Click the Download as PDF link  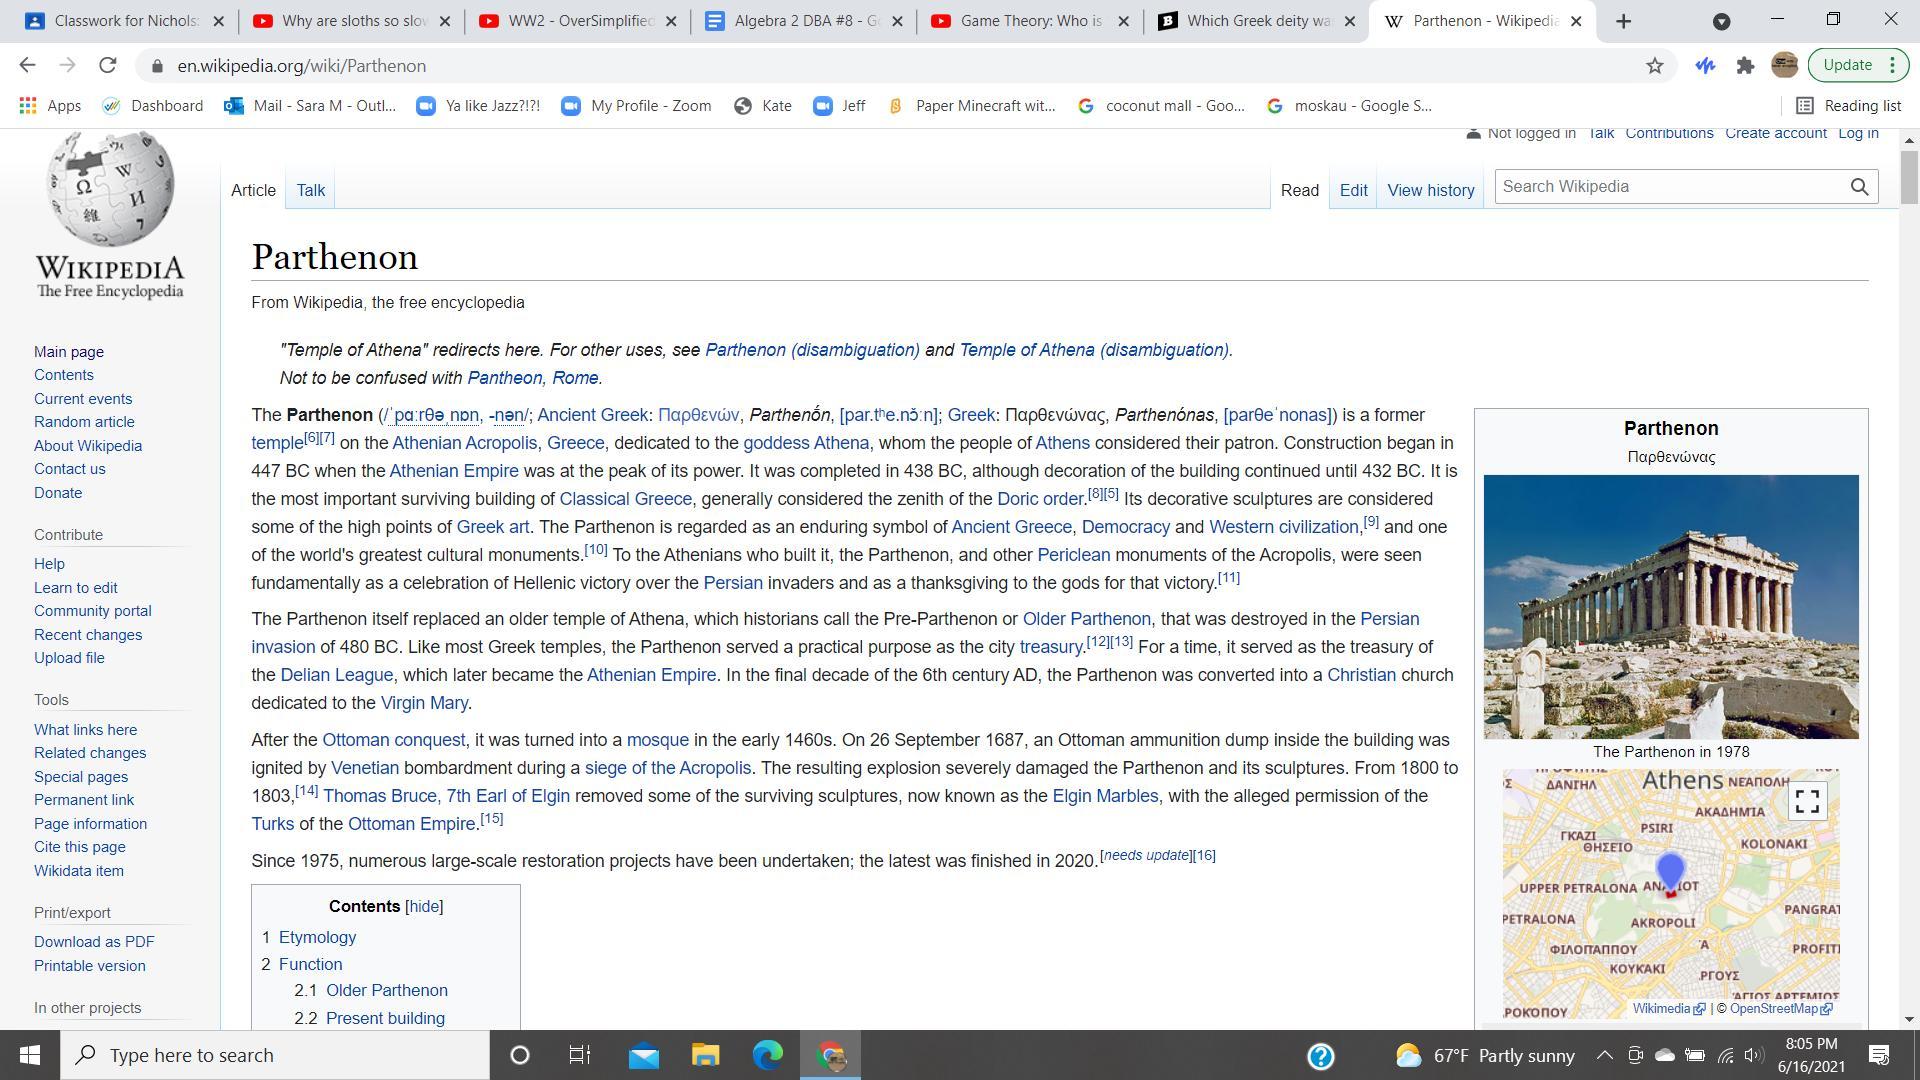tap(94, 942)
